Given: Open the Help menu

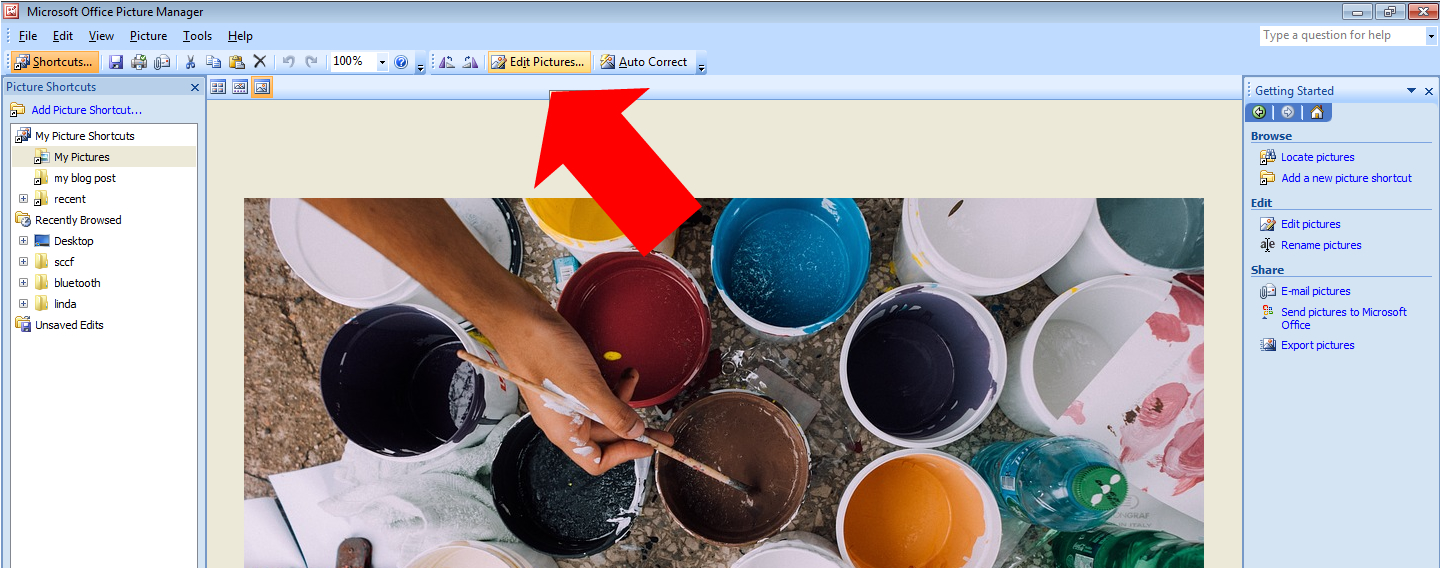Looking at the screenshot, I should [x=240, y=36].
